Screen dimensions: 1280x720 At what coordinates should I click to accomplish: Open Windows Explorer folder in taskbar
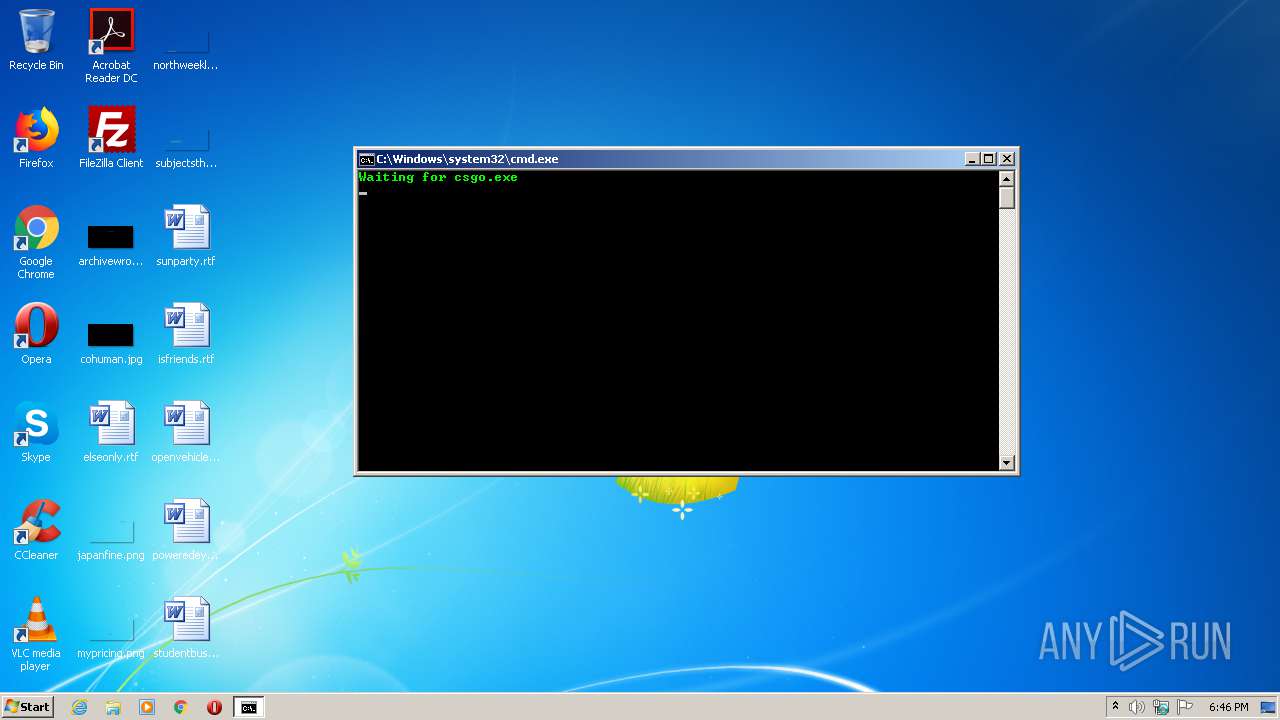113,707
